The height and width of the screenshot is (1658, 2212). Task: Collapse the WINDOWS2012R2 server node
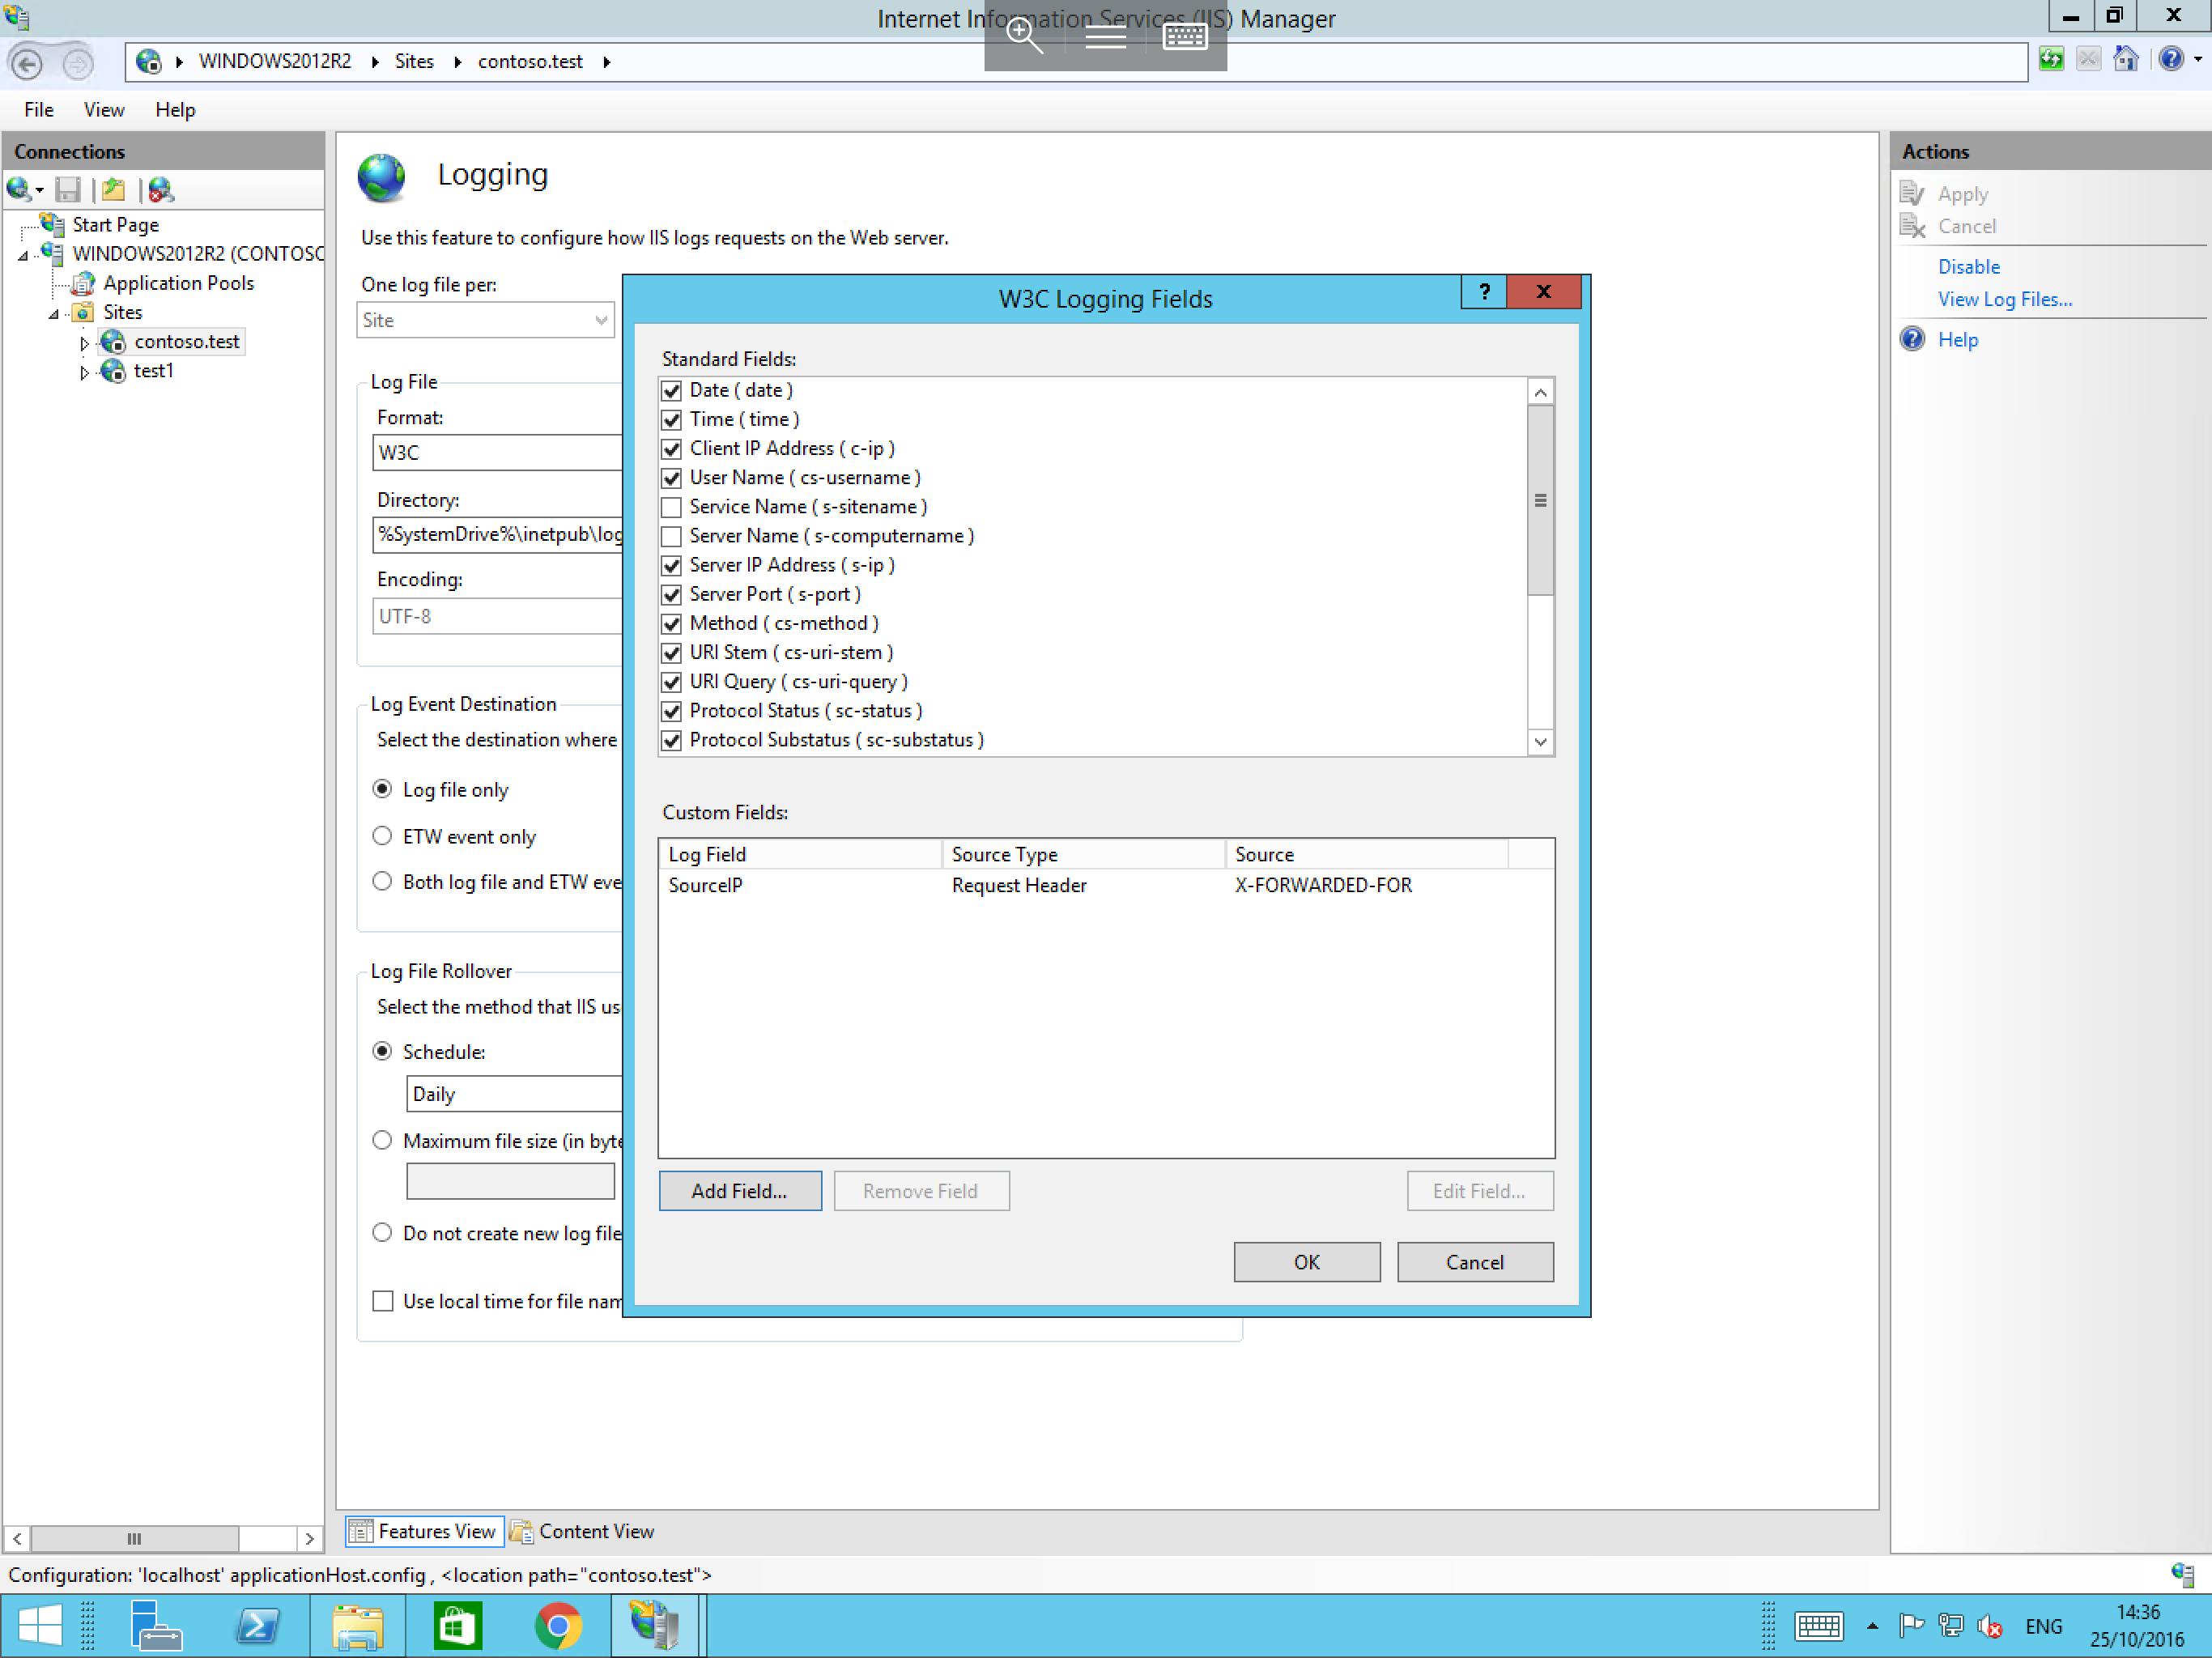pyautogui.click(x=23, y=256)
